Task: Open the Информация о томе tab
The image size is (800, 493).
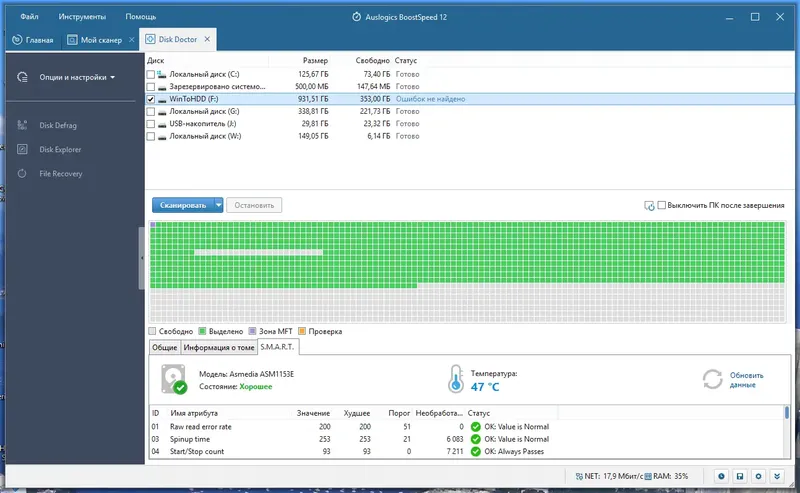Action: pos(219,348)
